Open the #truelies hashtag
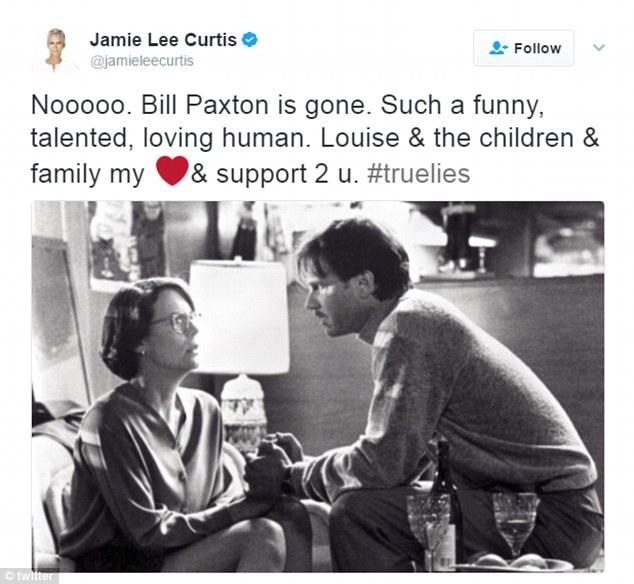The height and width of the screenshot is (584, 634). [418, 174]
